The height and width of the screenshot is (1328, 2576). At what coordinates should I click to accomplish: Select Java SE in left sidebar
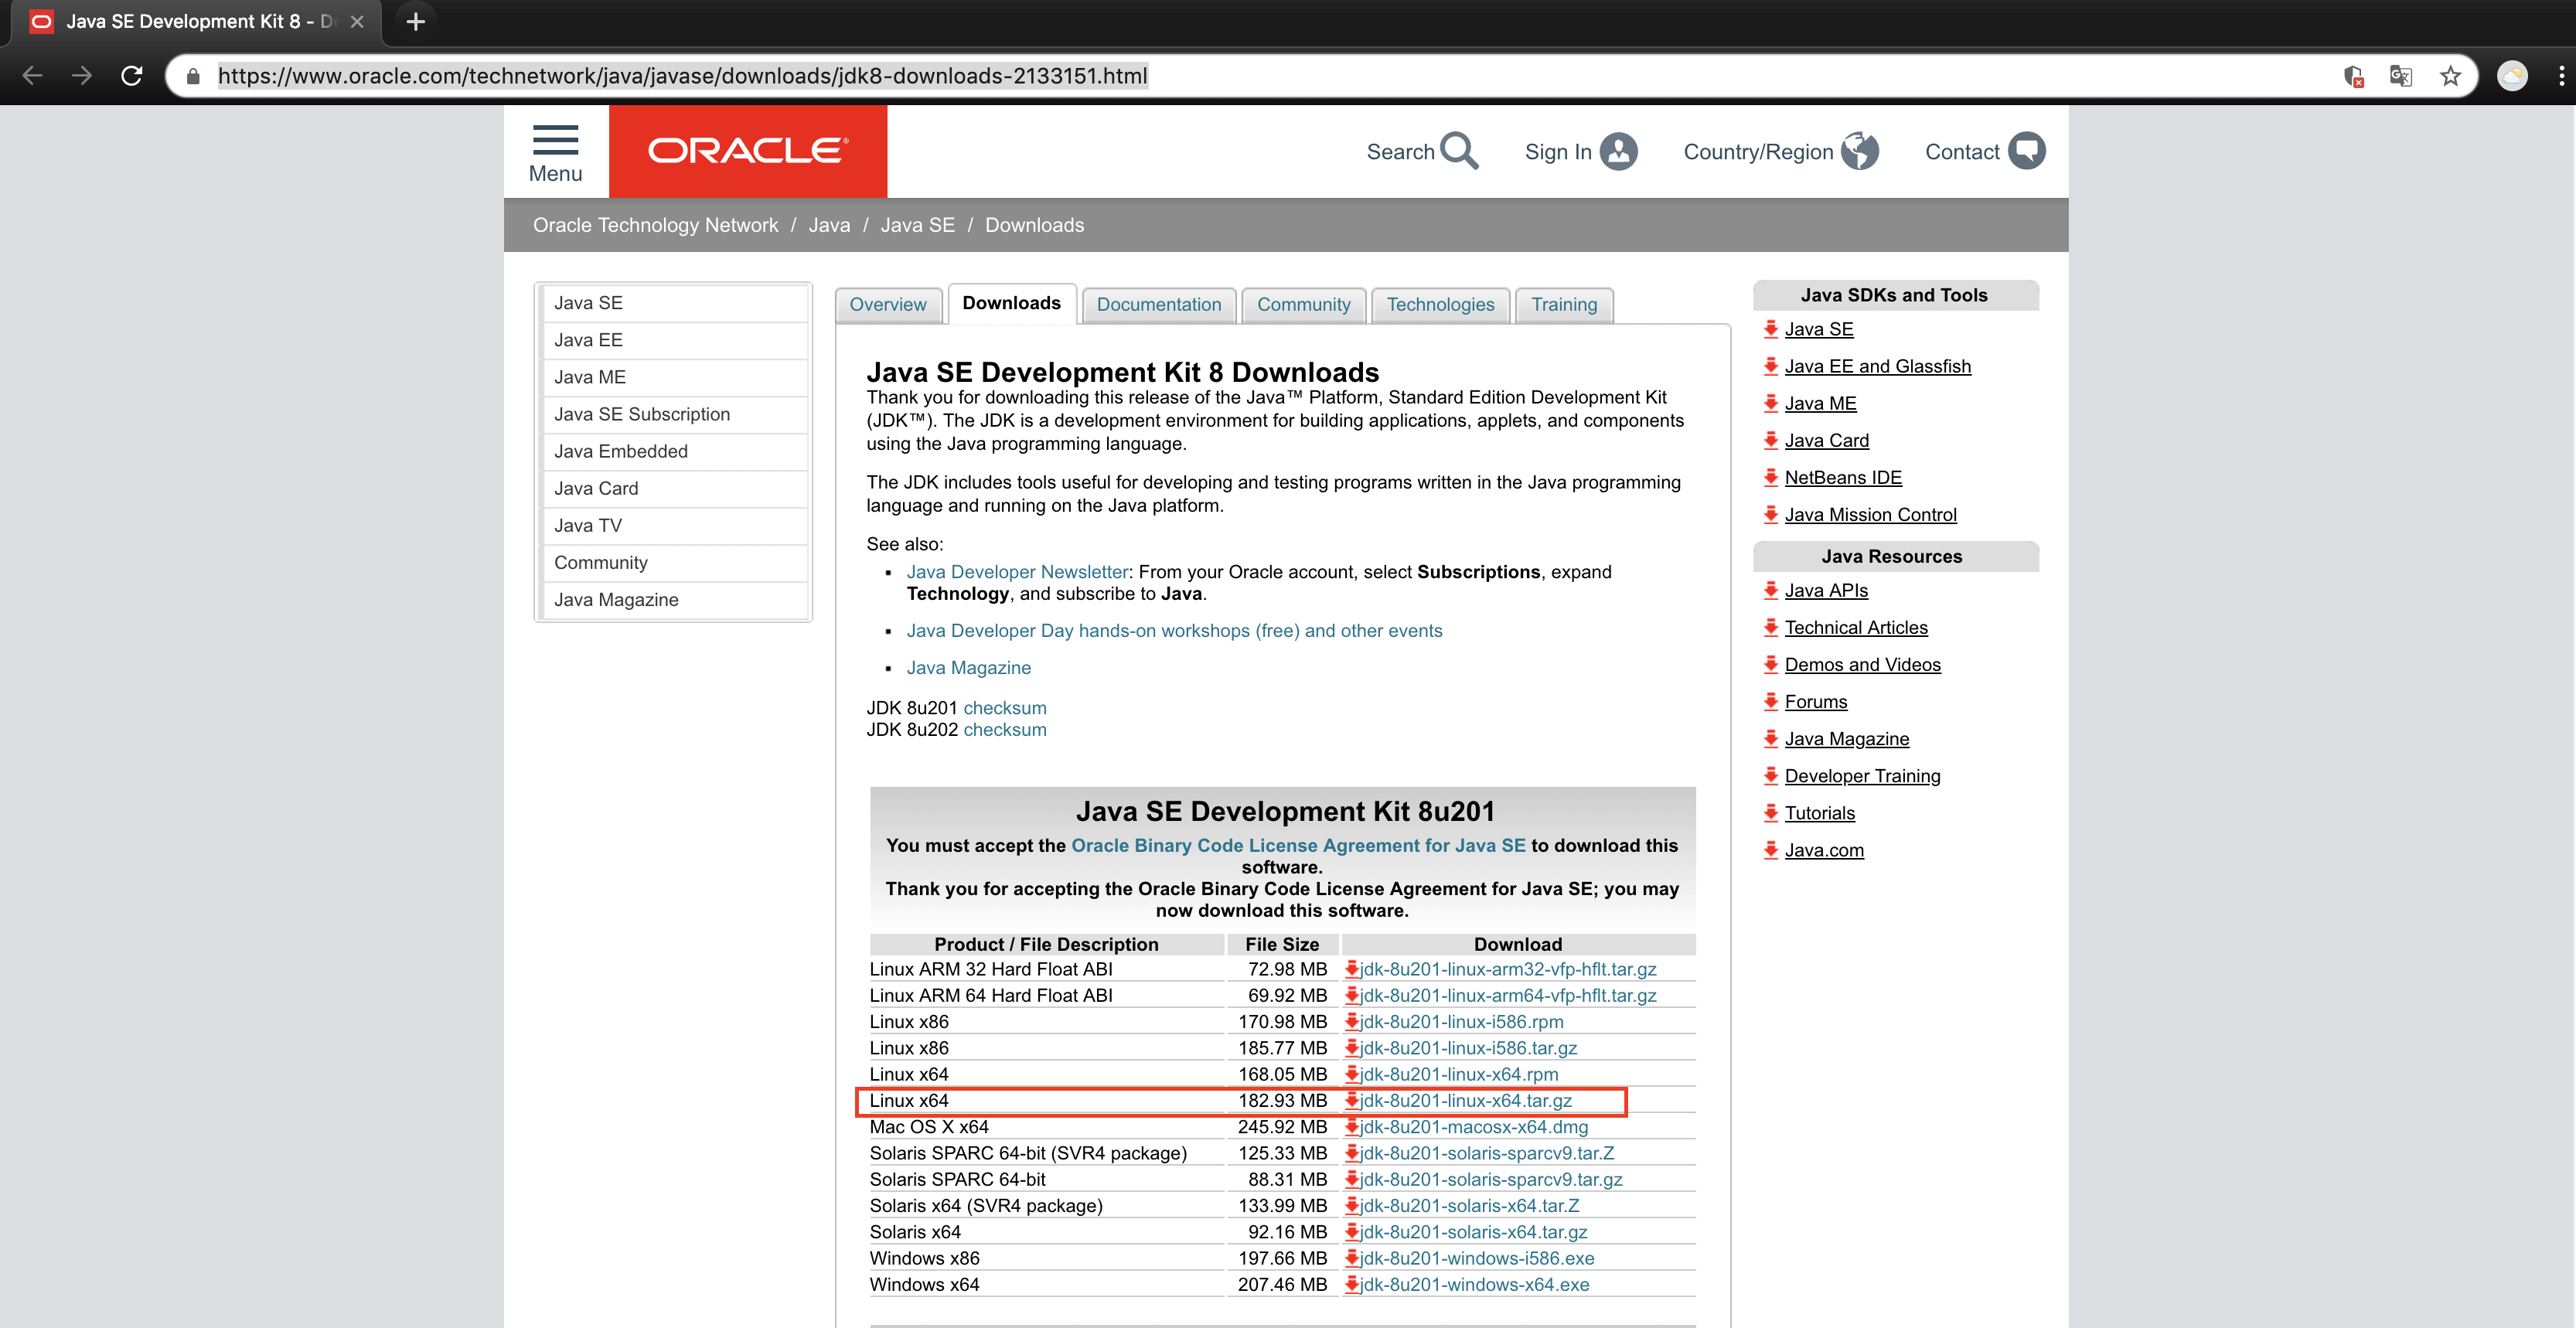click(675, 303)
